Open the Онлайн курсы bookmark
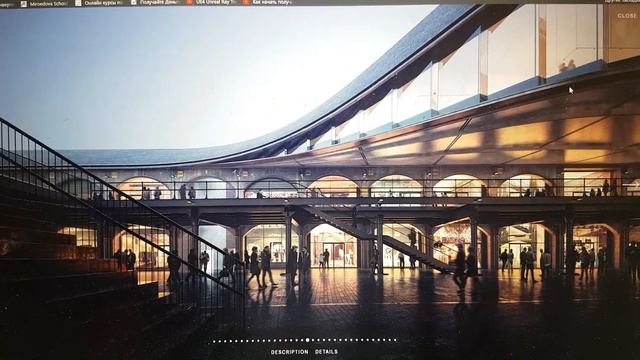The width and height of the screenshot is (640, 360). [x=99, y=3]
